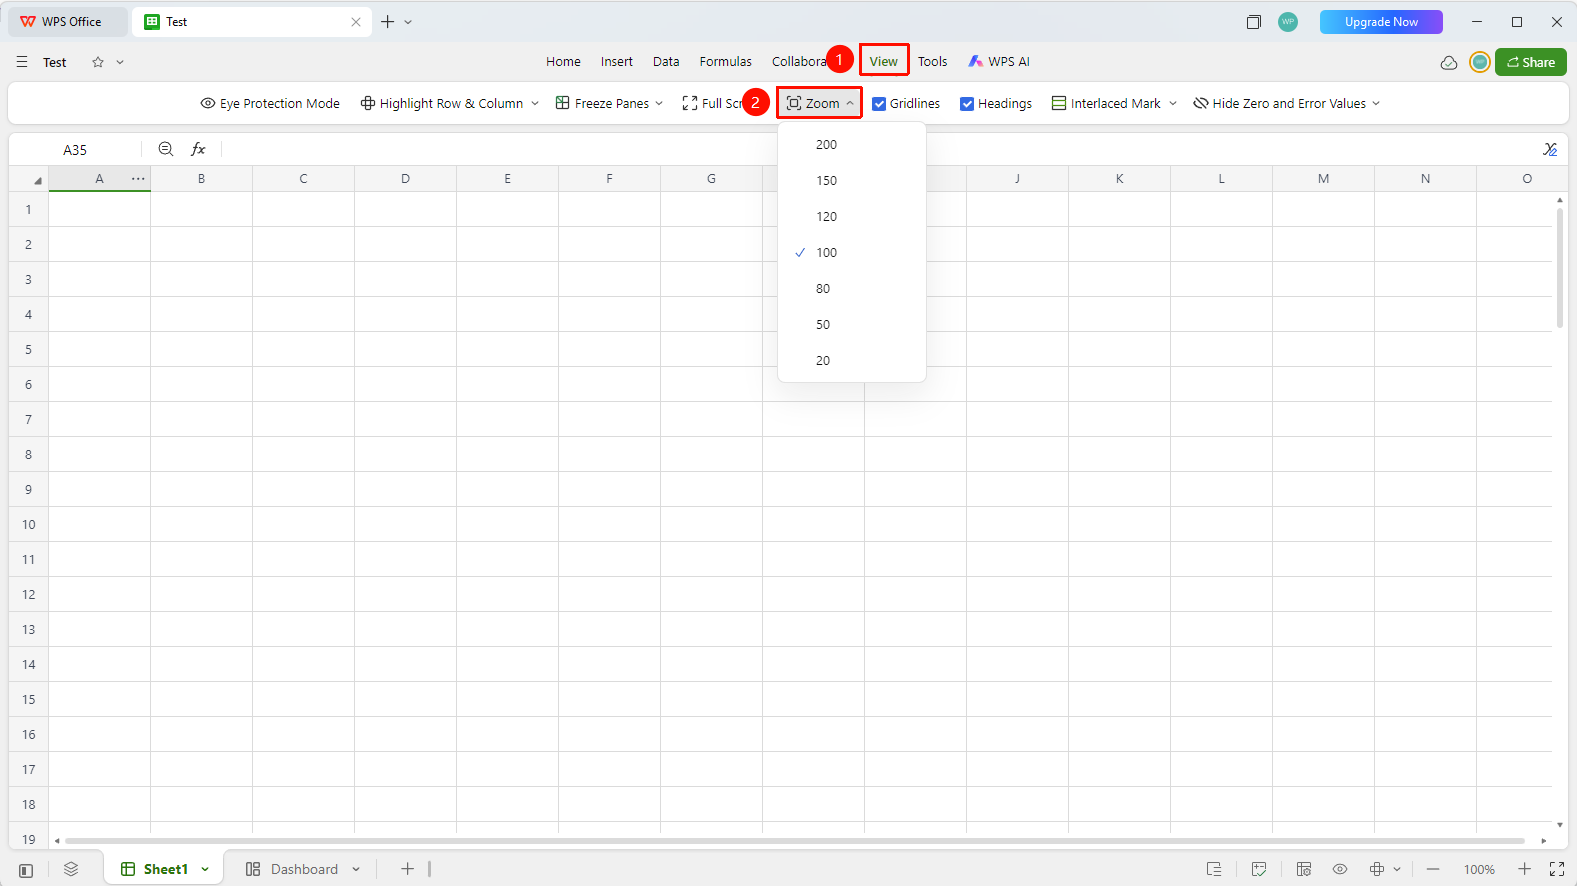Viewport: 1577px width, 886px height.
Task: Open the hamburger main menu
Action: pyautogui.click(x=22, y=62)
